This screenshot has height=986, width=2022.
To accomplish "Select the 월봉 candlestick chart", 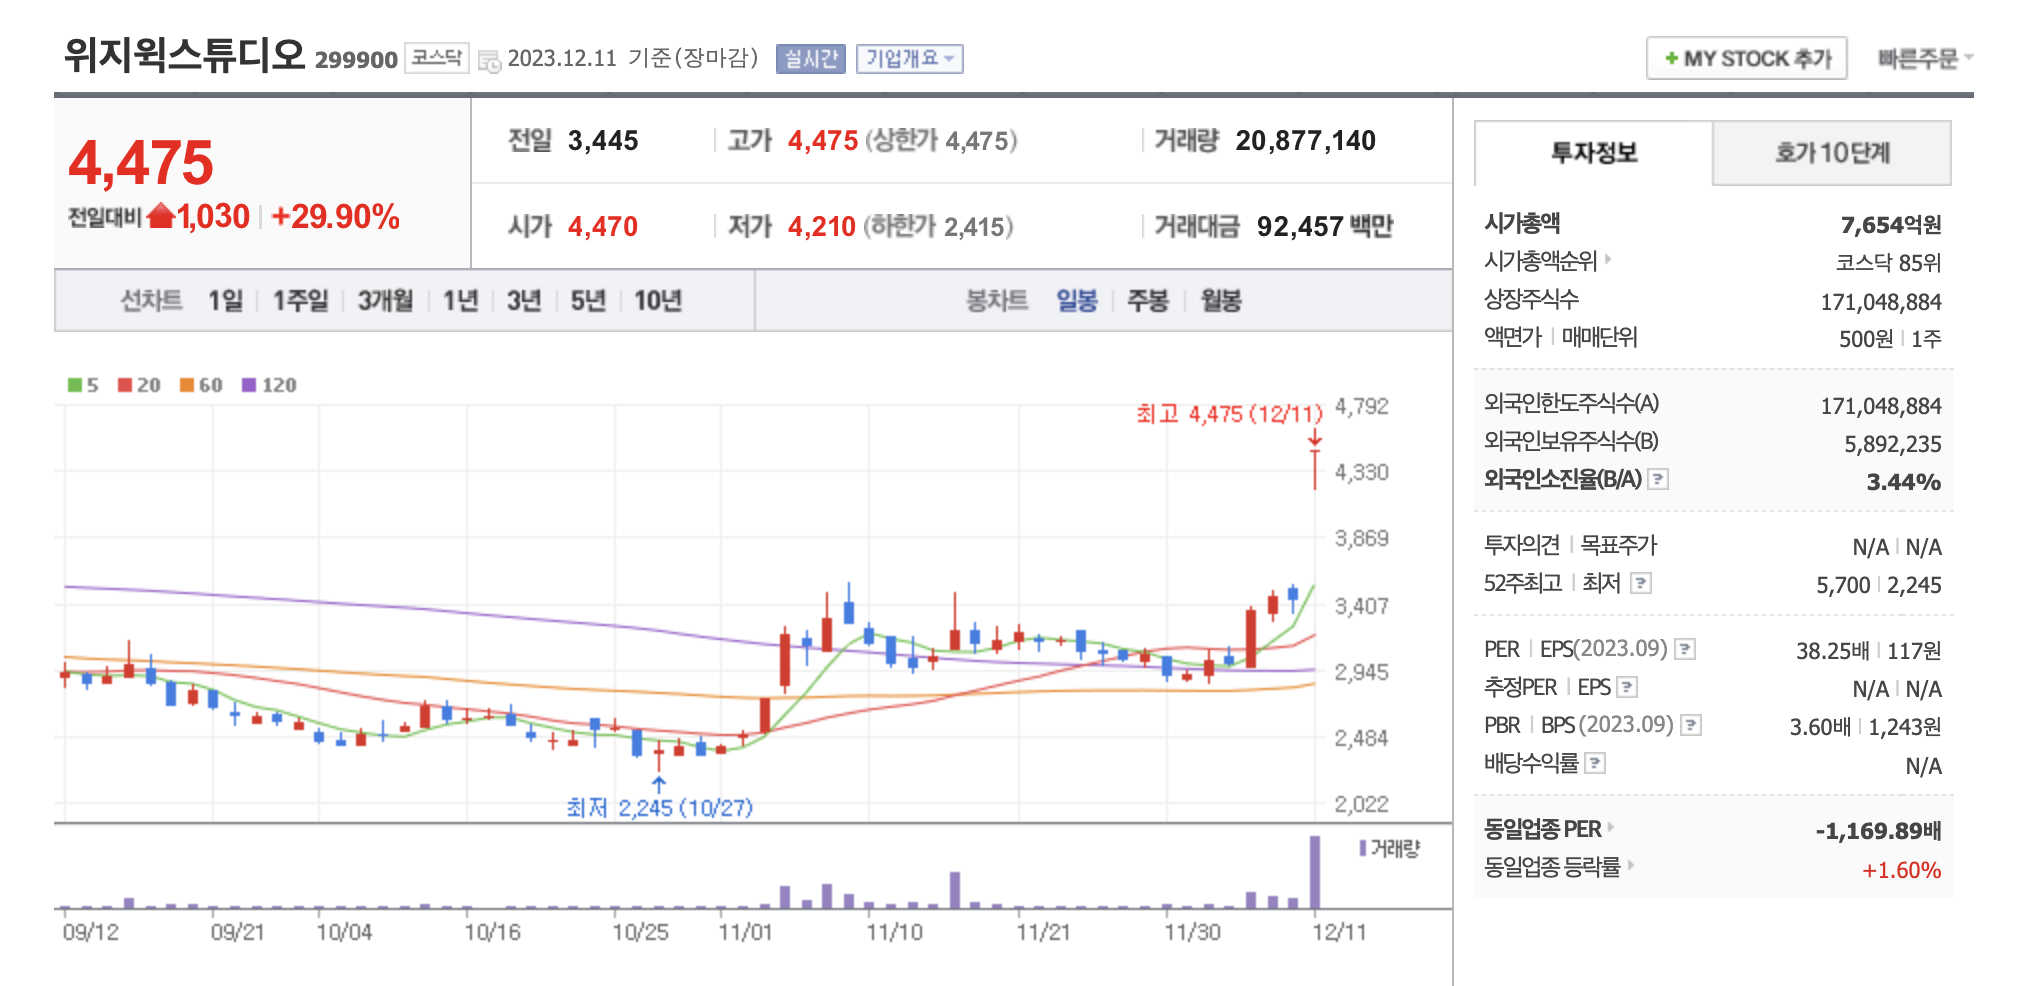I will tap(1221, 300).
